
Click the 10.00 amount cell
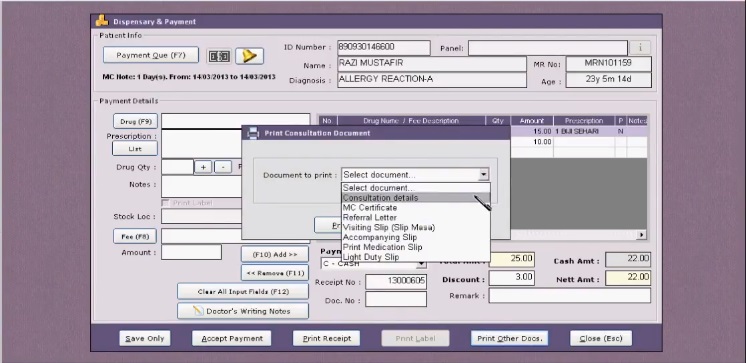point(532,142)
